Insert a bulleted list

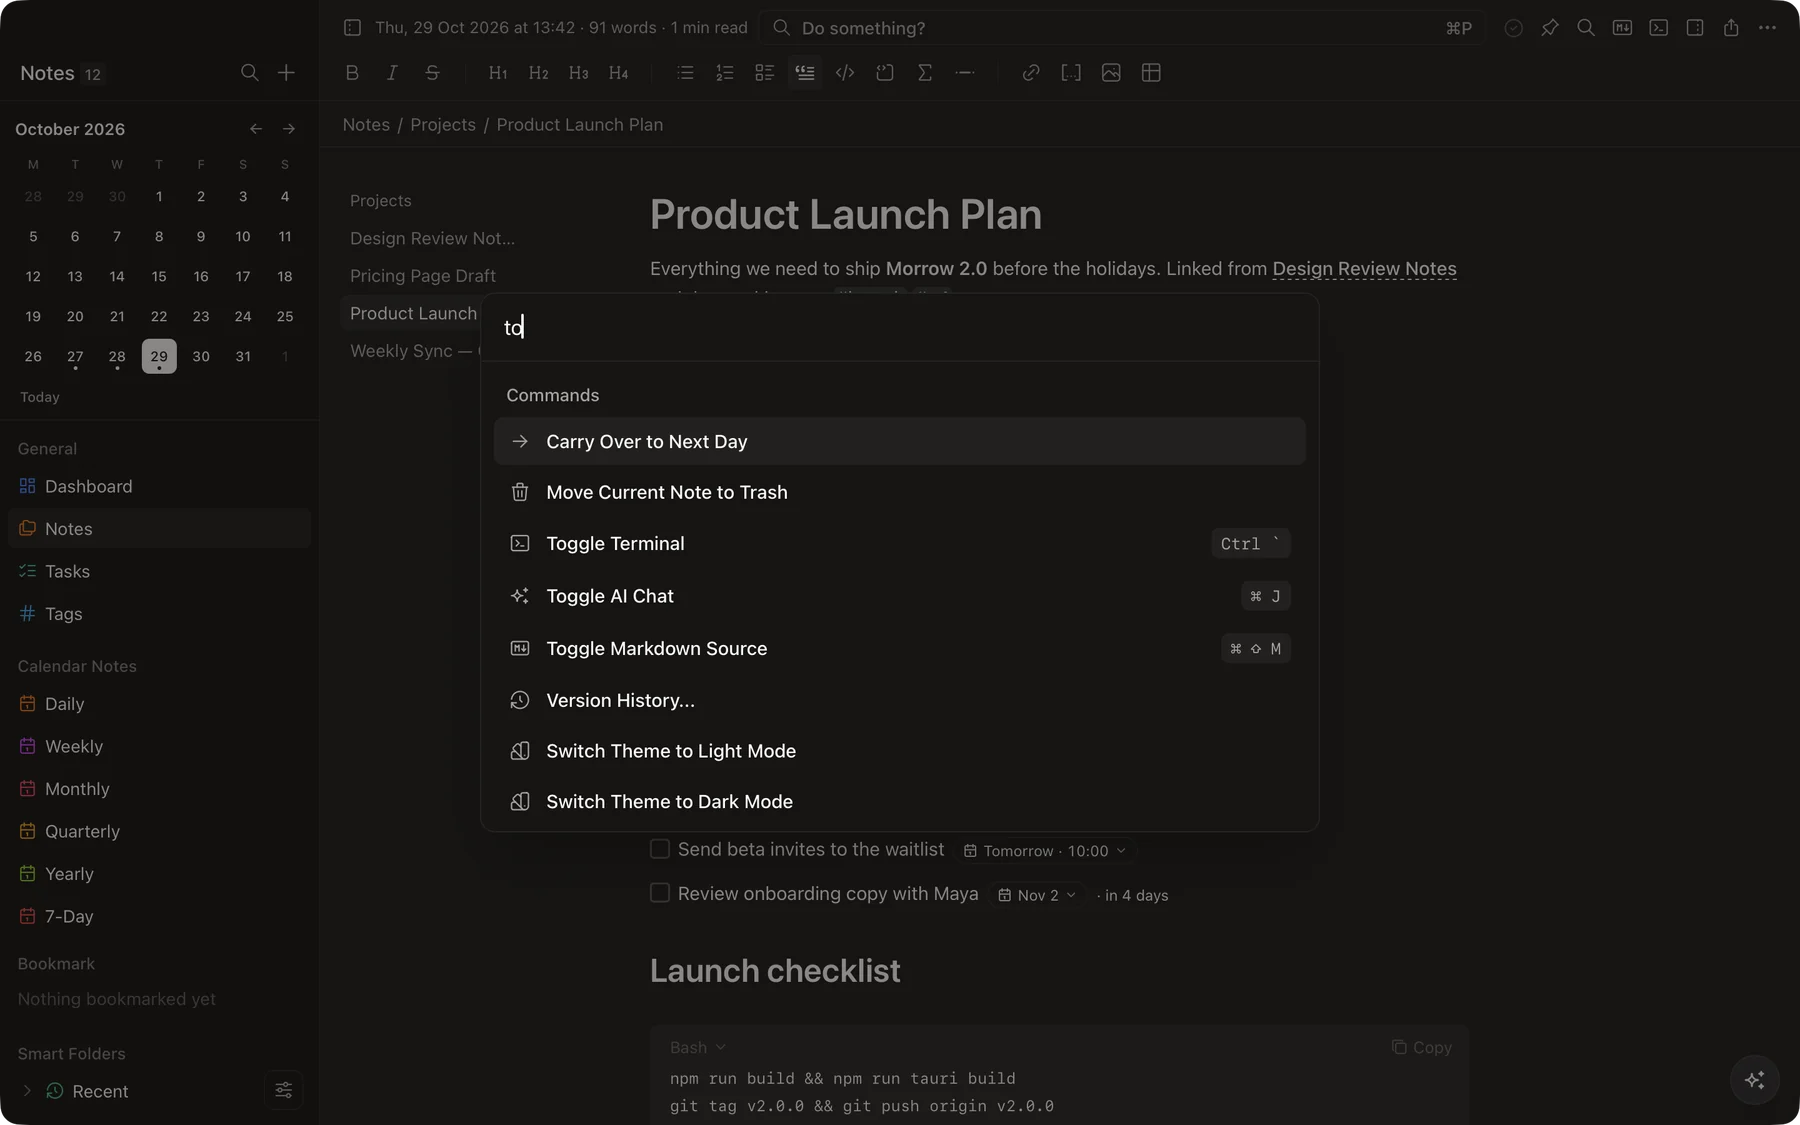[685, 73]
